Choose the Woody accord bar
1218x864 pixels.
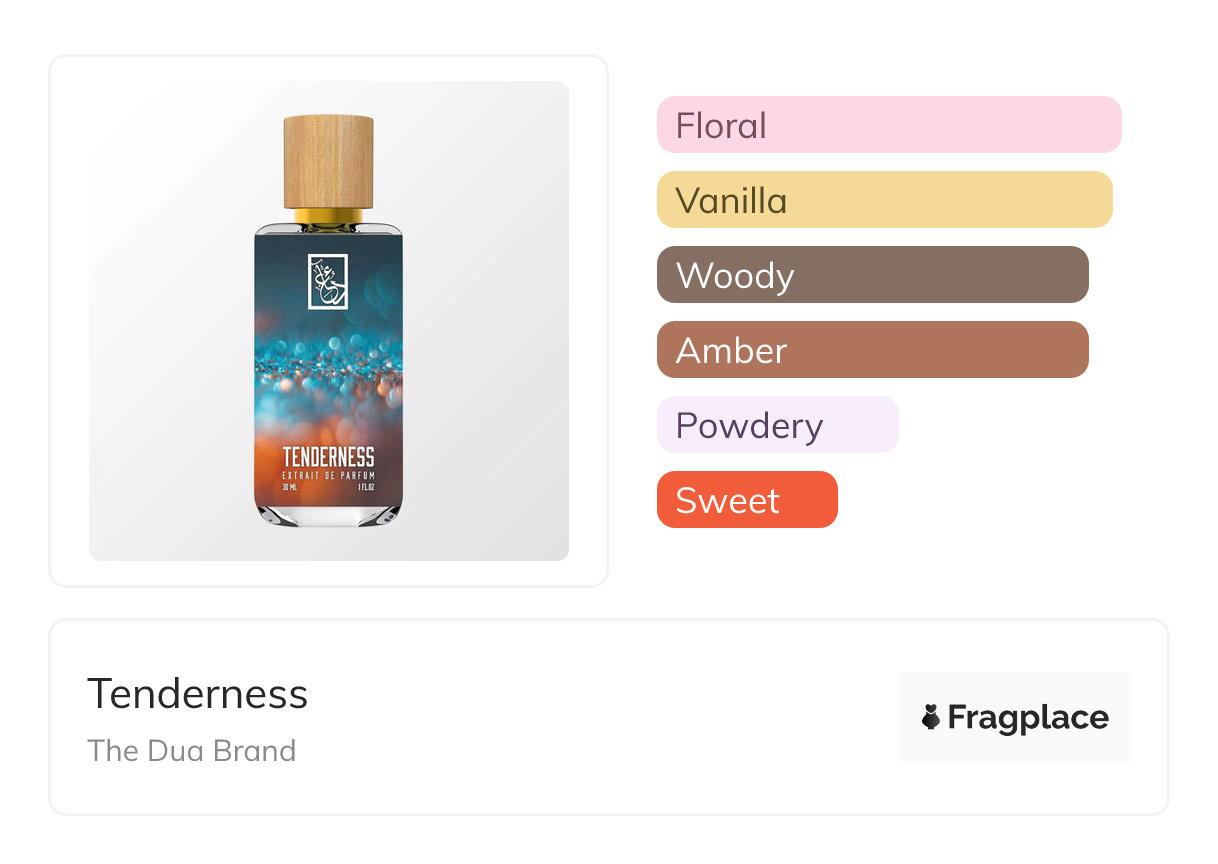click(x=873, y=275)
